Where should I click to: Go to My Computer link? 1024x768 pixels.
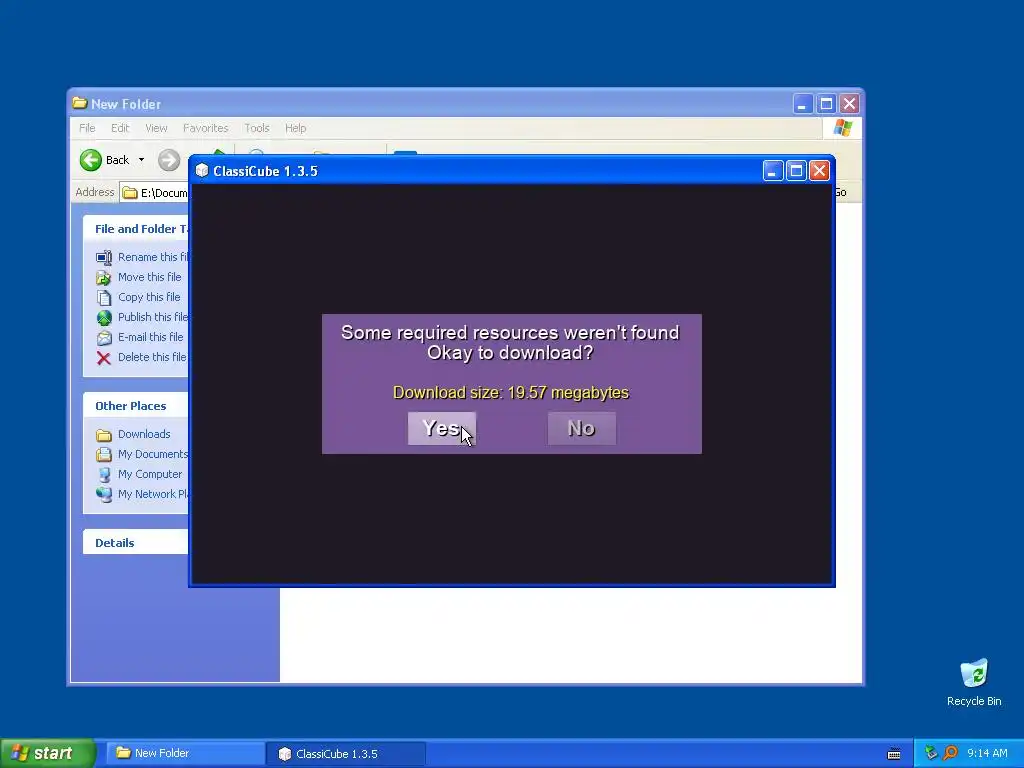[x=150, y=474]
